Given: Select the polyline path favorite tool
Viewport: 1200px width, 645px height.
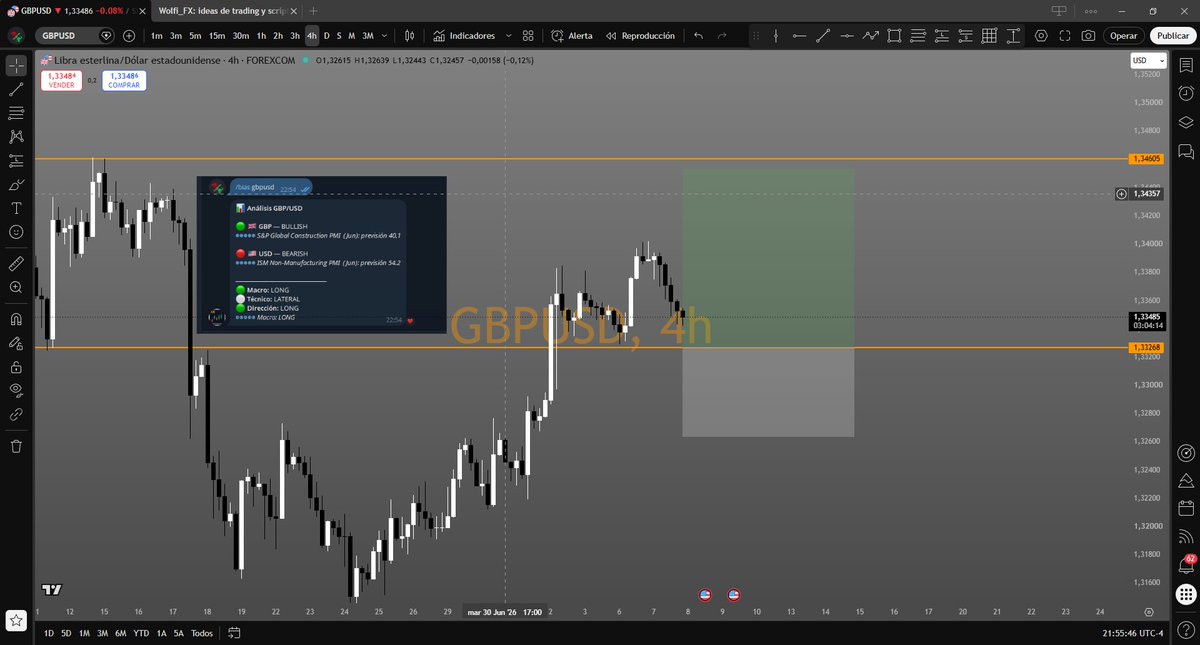Looking at the screenshot, I should (x=870, y=35).
